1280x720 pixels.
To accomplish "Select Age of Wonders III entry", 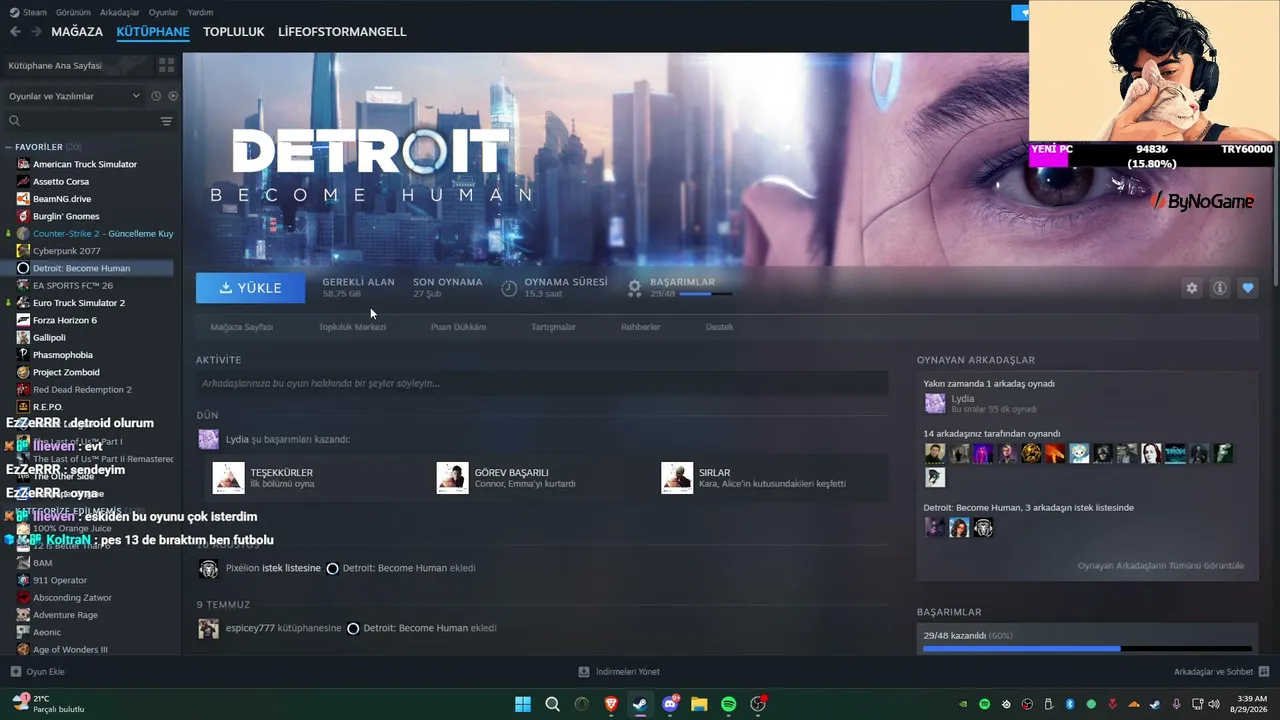I will pyautogui.click(x=70, y=649).
